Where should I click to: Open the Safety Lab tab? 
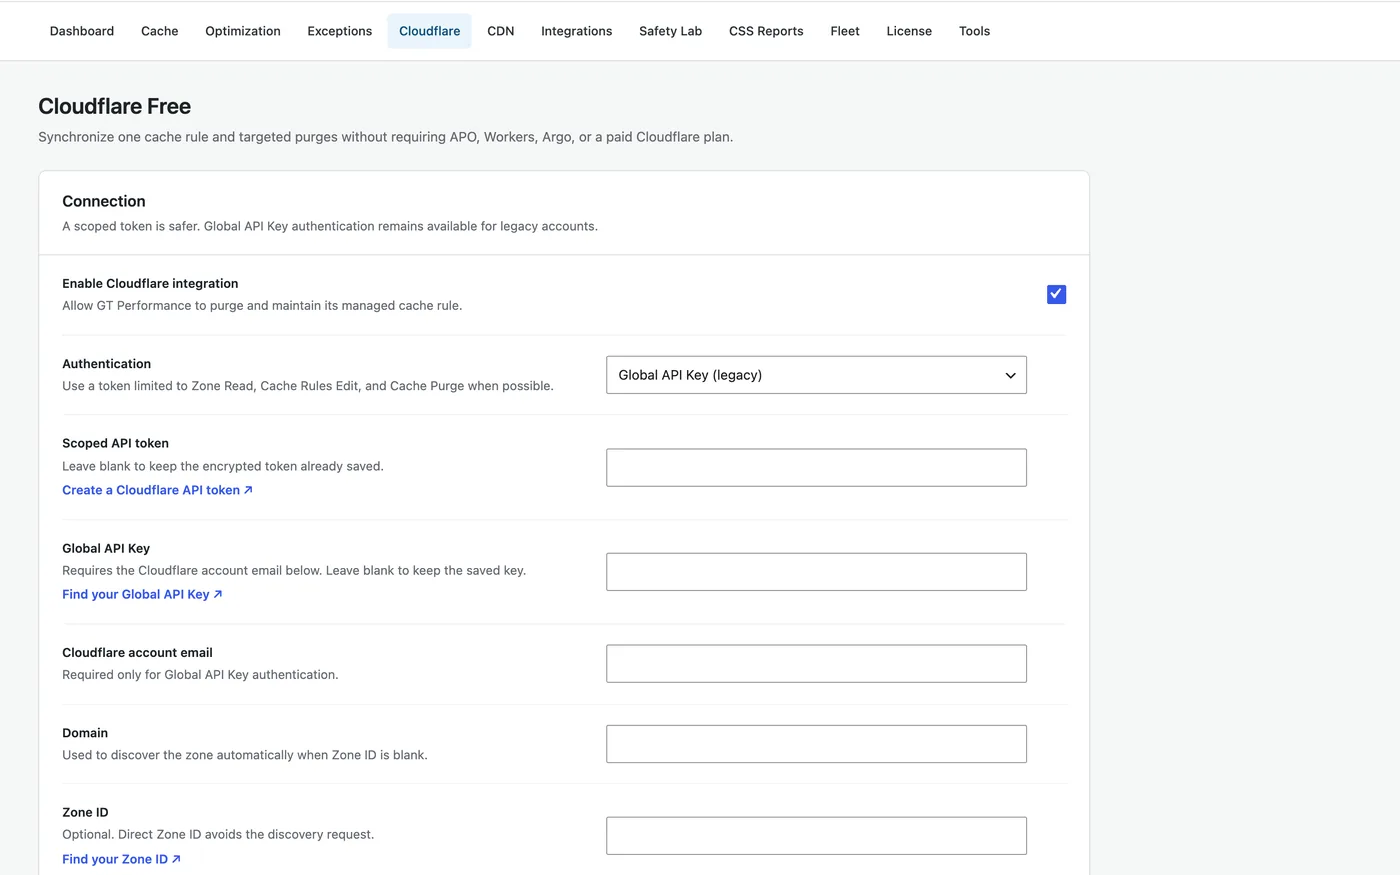pos(671,31)
